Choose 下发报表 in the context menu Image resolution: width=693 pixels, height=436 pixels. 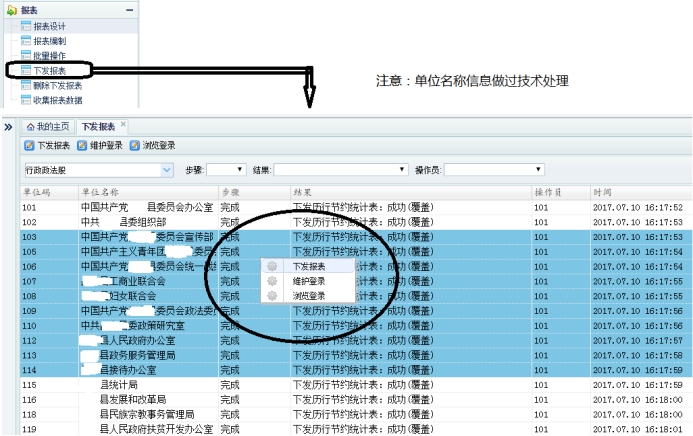click(x=308, y=267)
